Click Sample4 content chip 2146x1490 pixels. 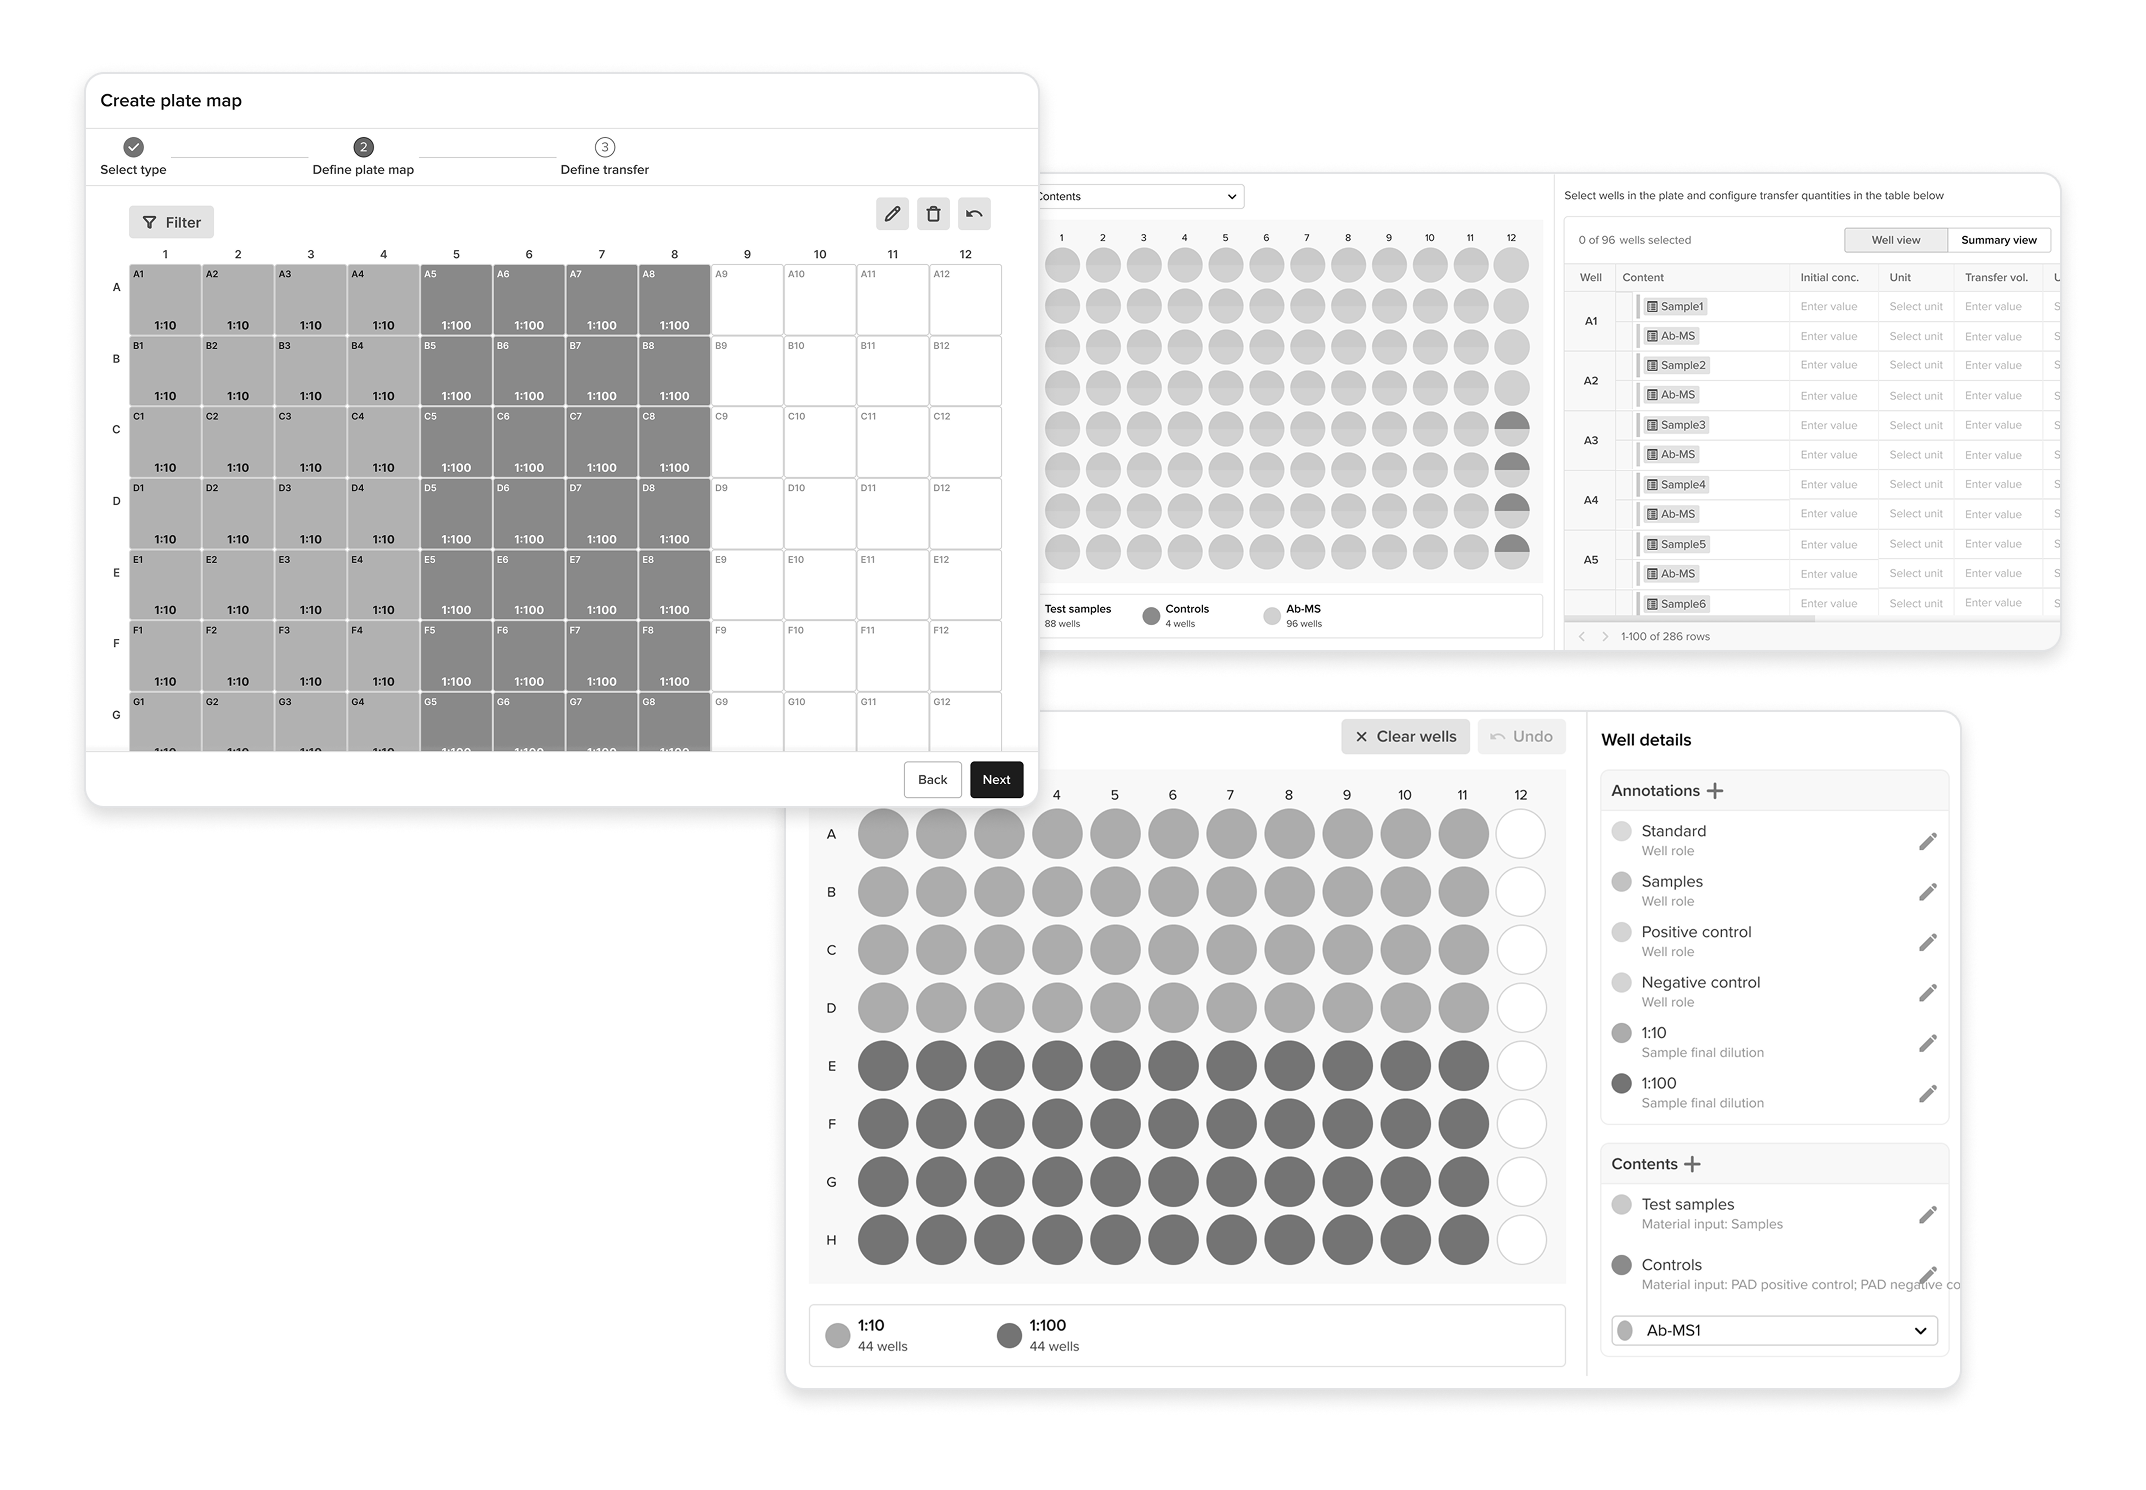1676,484
